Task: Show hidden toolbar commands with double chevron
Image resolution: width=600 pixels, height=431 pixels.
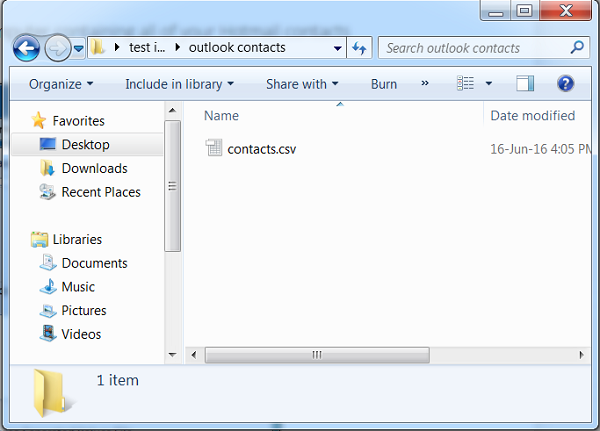Action: click(424, 84)
